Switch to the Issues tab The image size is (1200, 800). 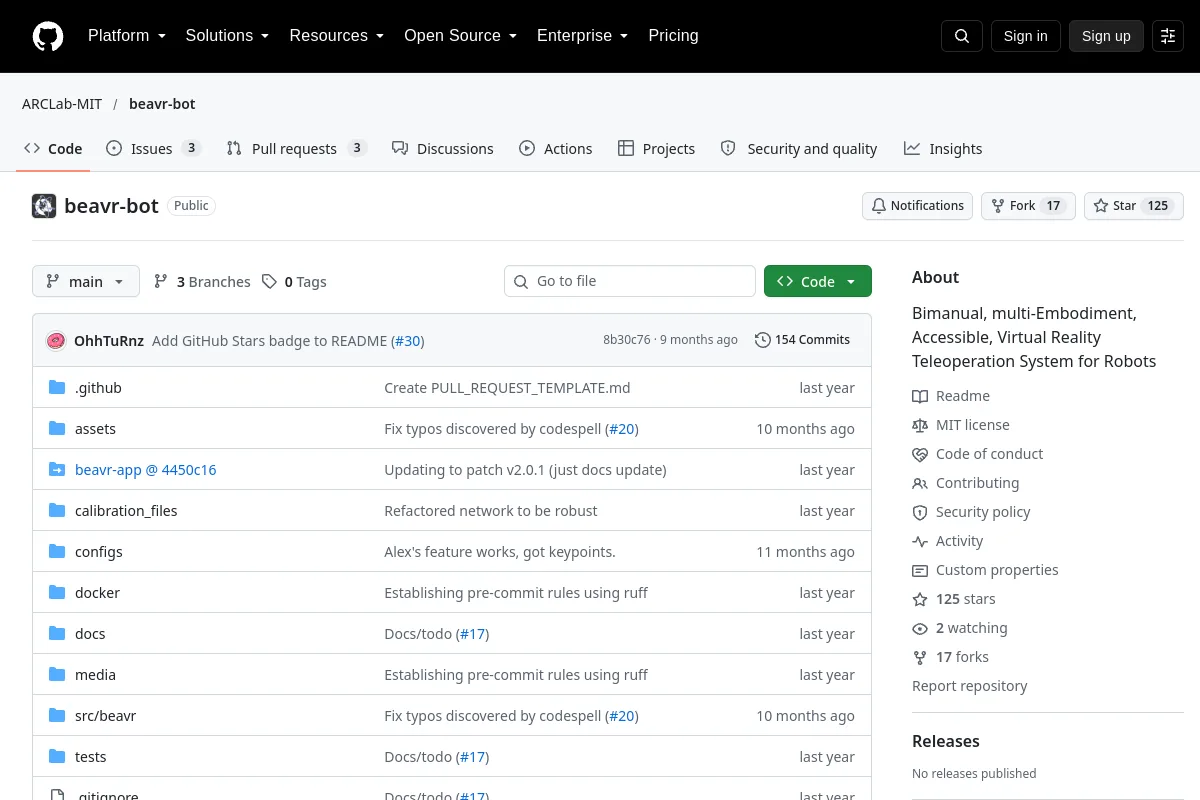[x=153, y=148]
